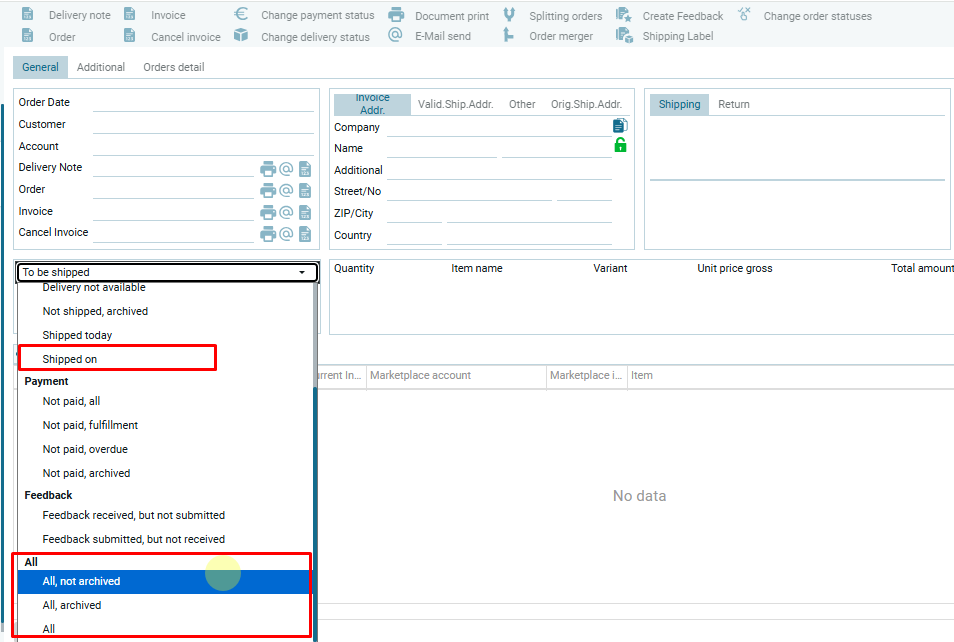Click the Splitting orders icon
The width and height of the screenshot is (954, 642).
(x=509, y=15)
